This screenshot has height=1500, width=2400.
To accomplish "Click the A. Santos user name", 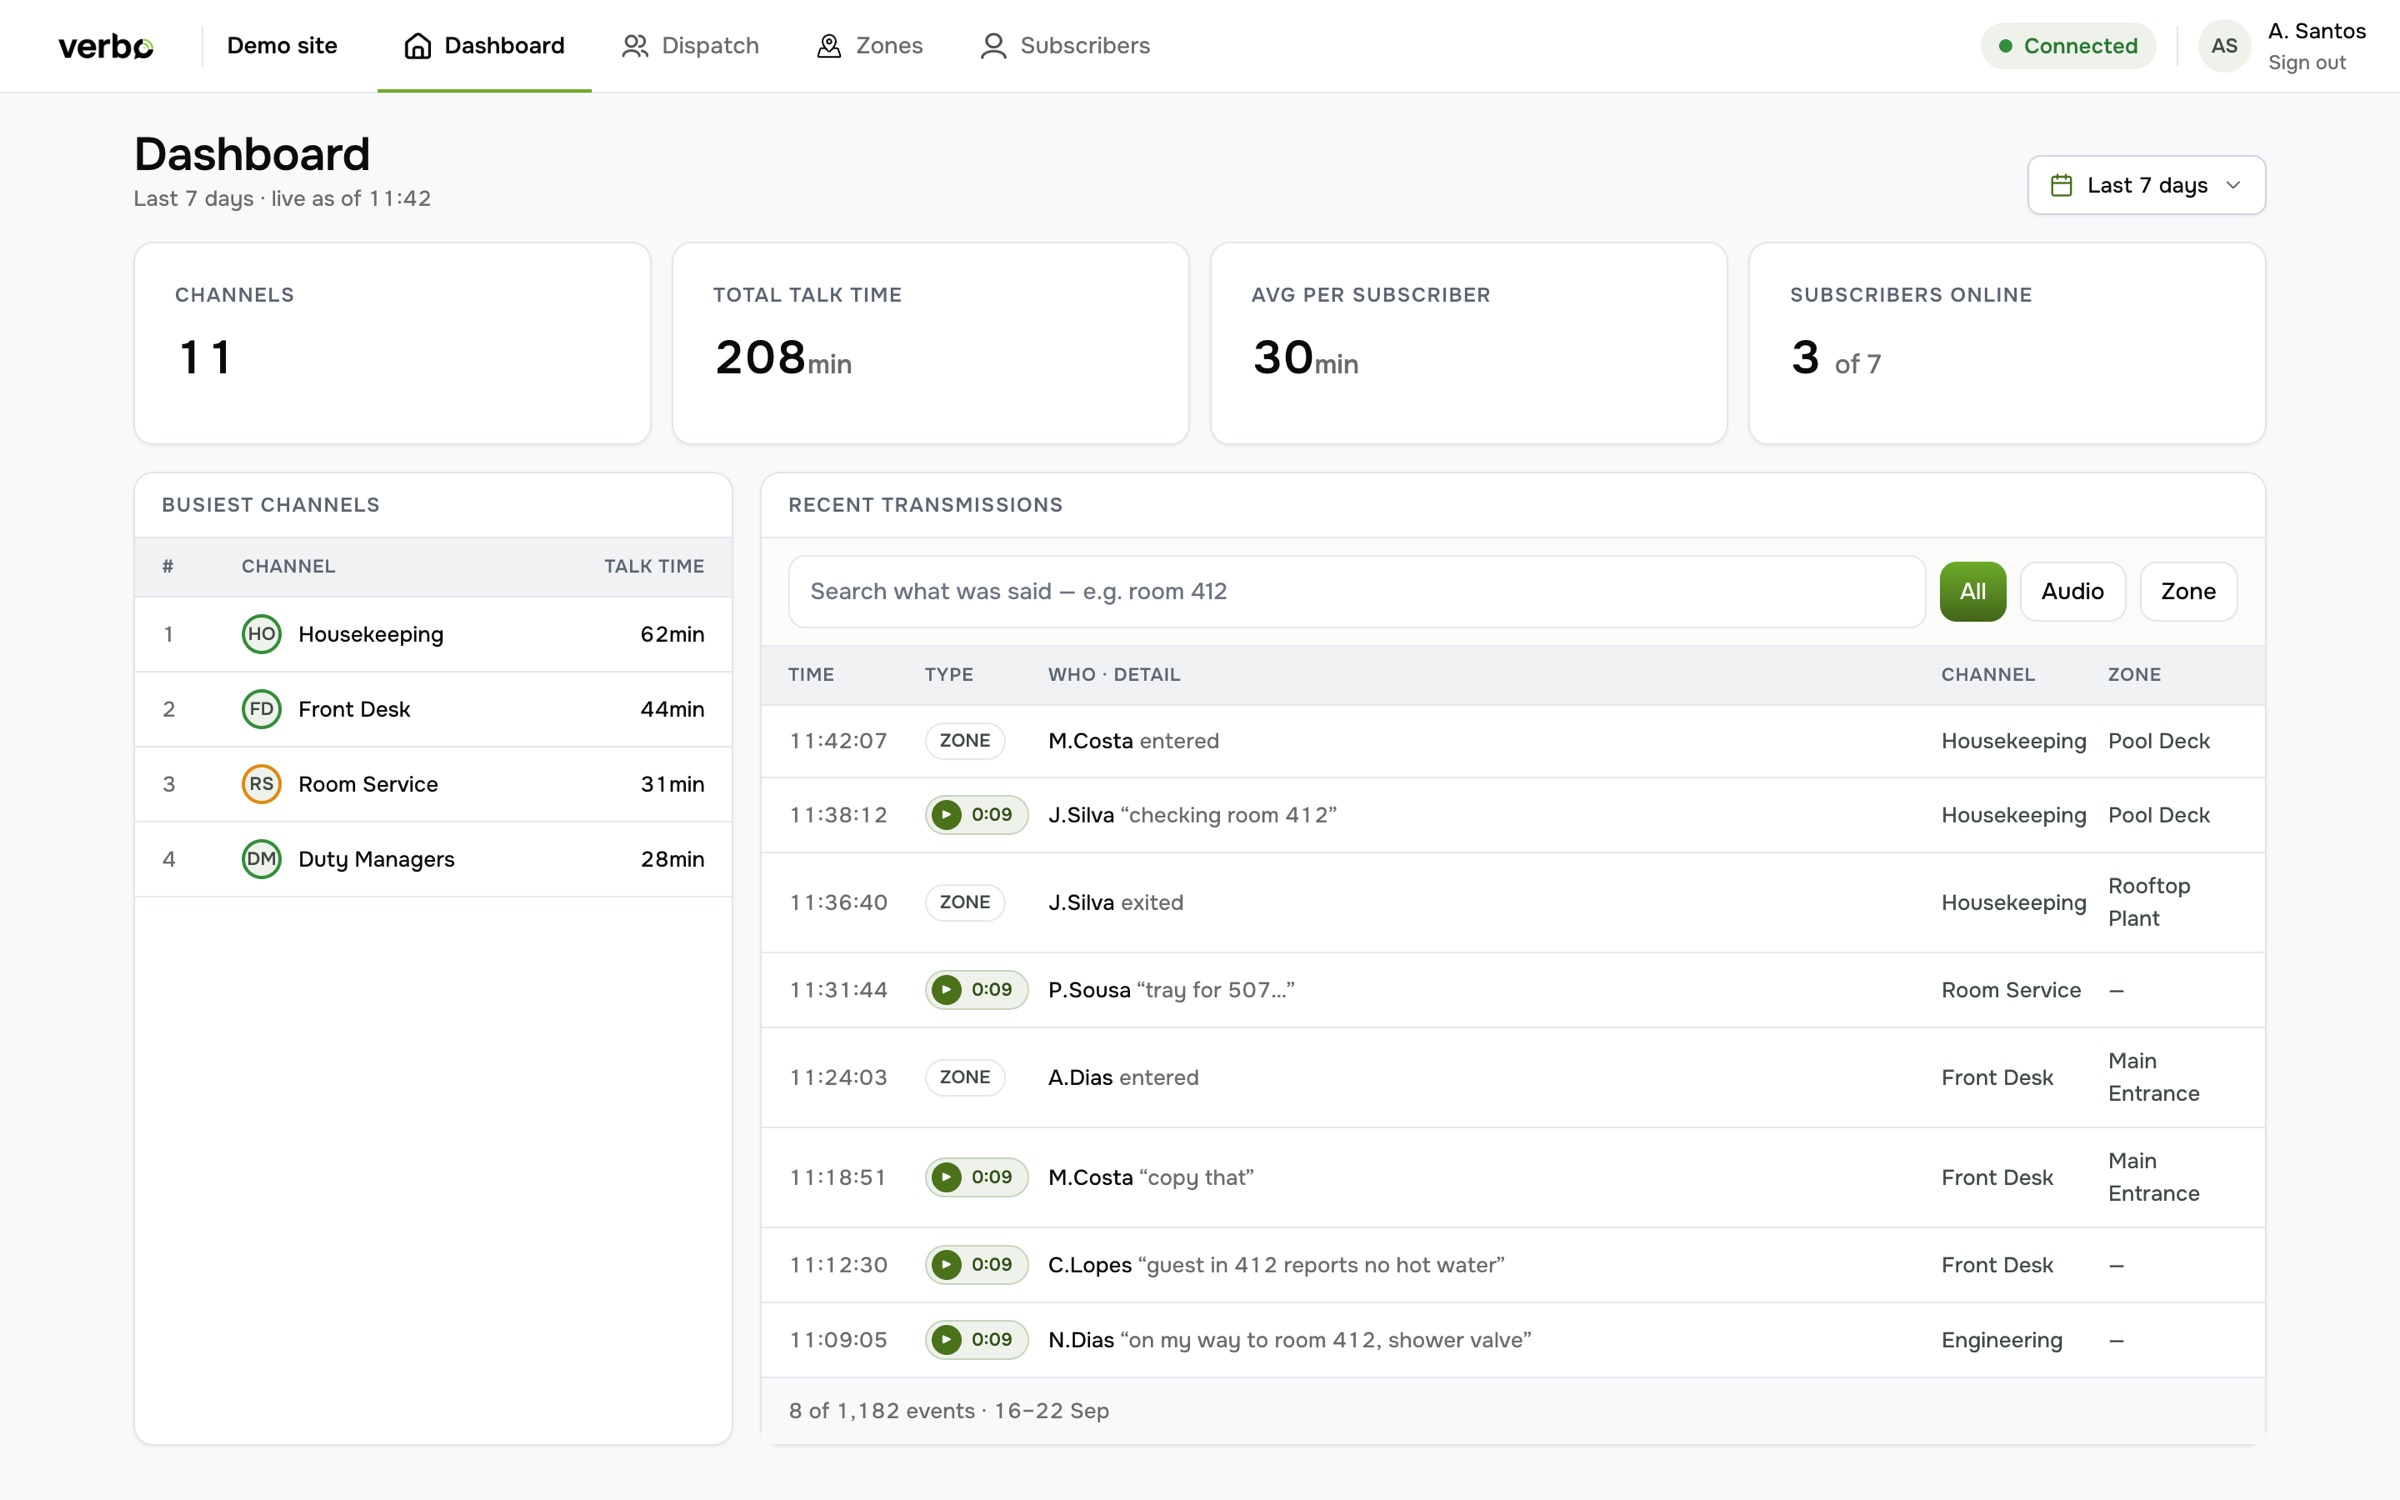I will click(2316, 31).
